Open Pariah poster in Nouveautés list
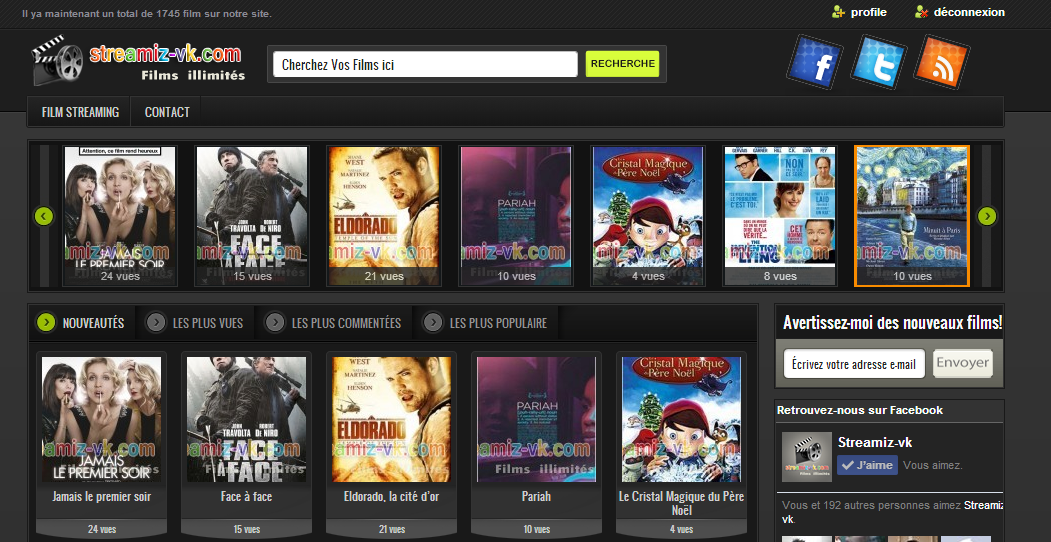This screenshot has height=542, width=1051. [536, 419]
